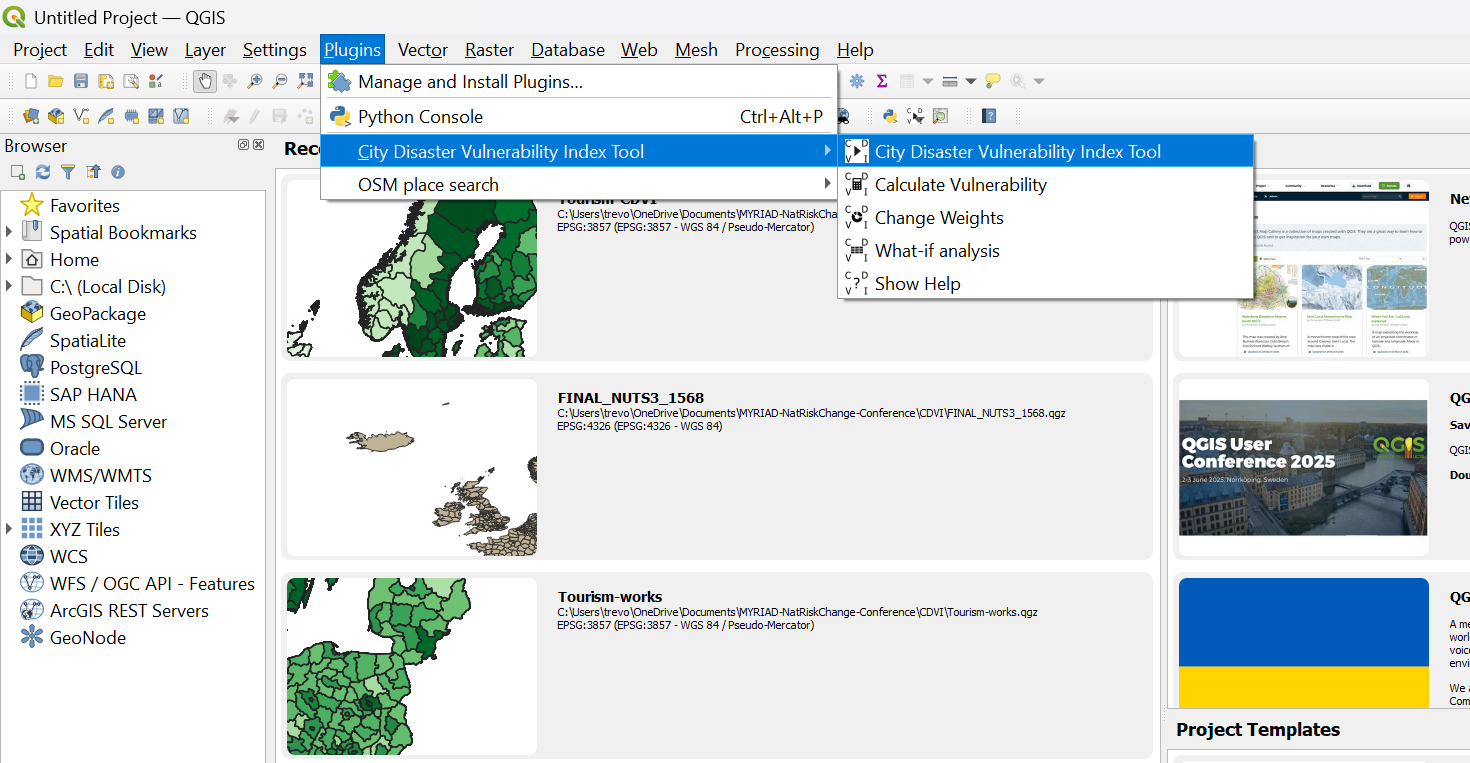Select Calculate Vulnerability in the submenu
This screenshot has height=763, width=1470.
pyautogui.click(x=1046, y=184)
